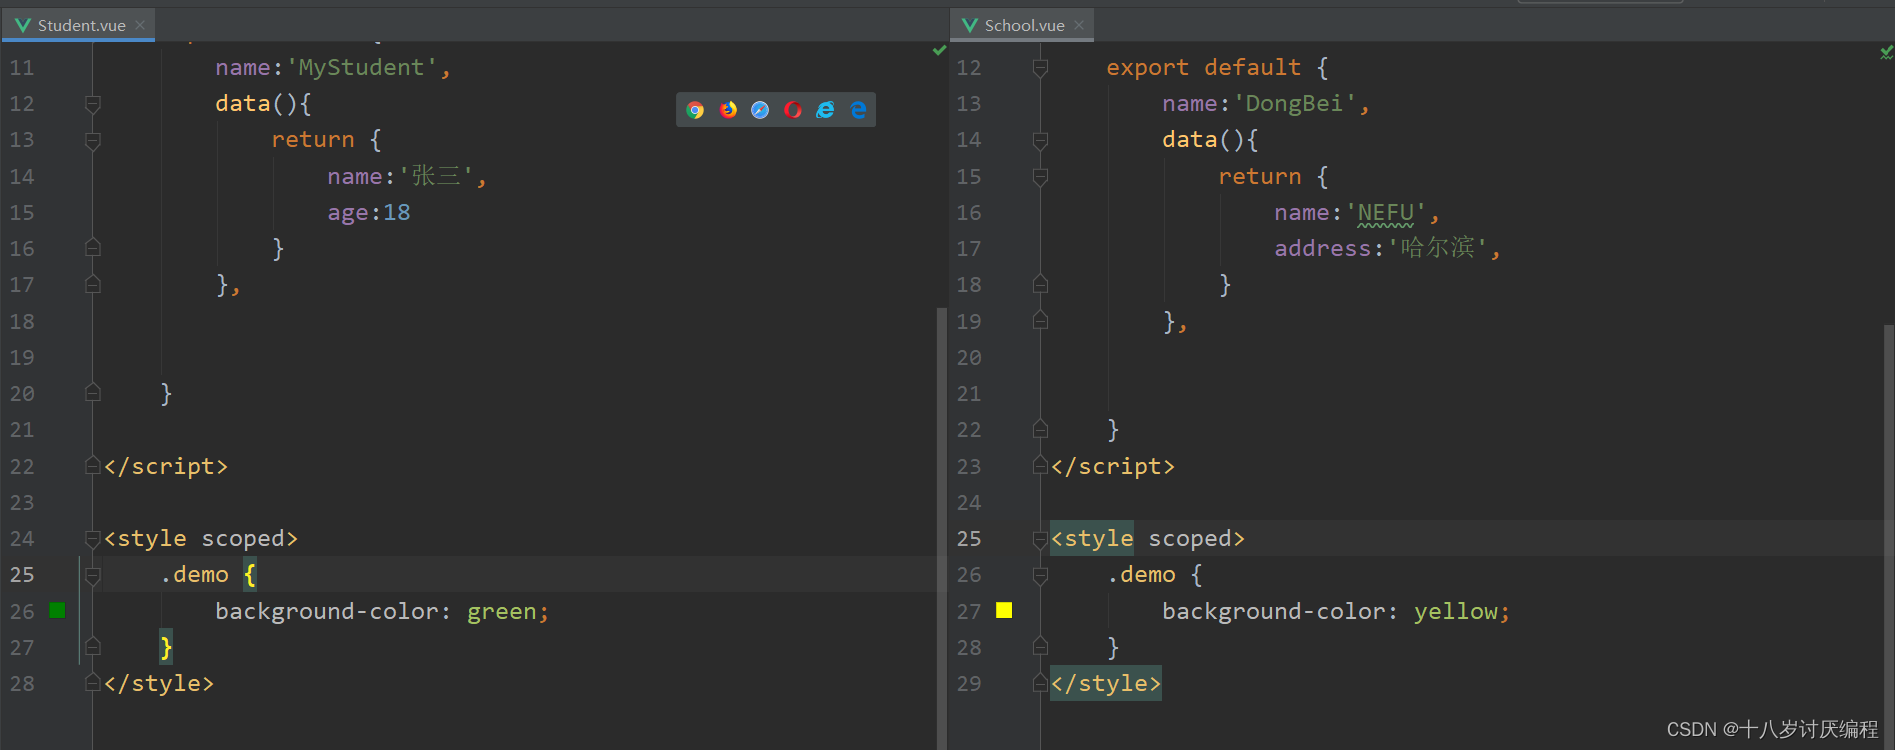Collapse return block at Student.vue line 13
Screen dimensions: 1895x750
[x=93, y=140]
